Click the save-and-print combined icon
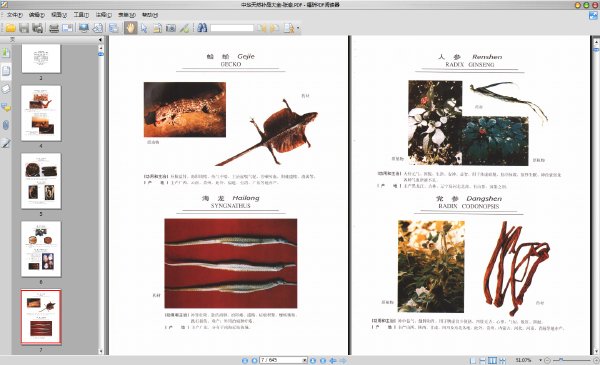600x365 pixels. pos(37,28)
